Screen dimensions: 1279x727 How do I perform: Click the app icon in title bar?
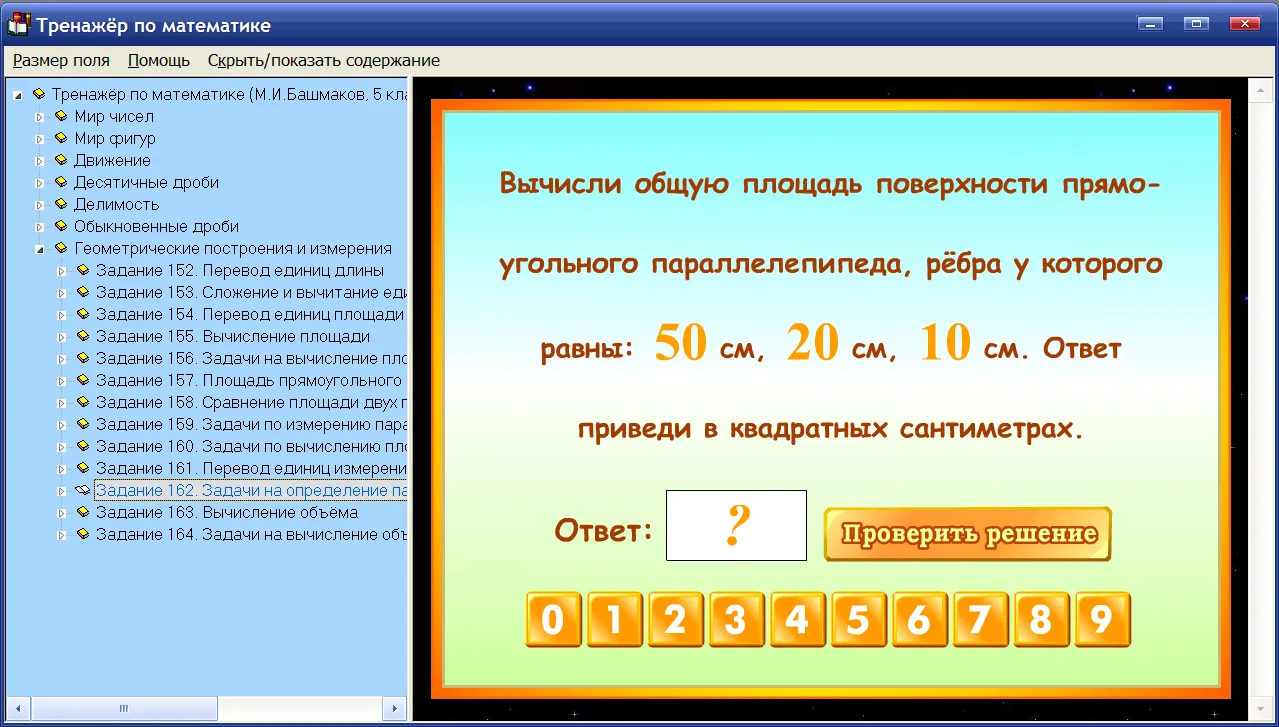click(x=18, y=24)
